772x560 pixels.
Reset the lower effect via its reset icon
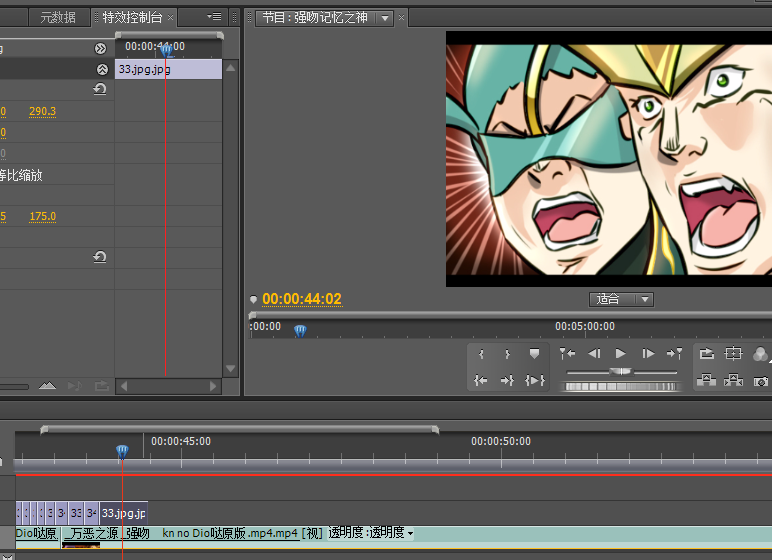click(100, 257)
